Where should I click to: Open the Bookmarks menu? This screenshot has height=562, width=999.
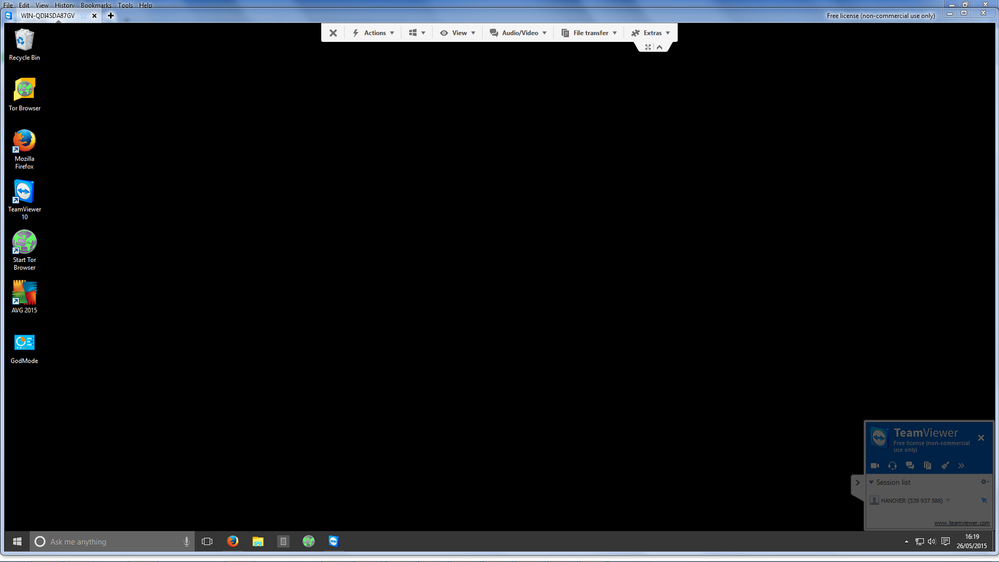[x=96, y=5]
